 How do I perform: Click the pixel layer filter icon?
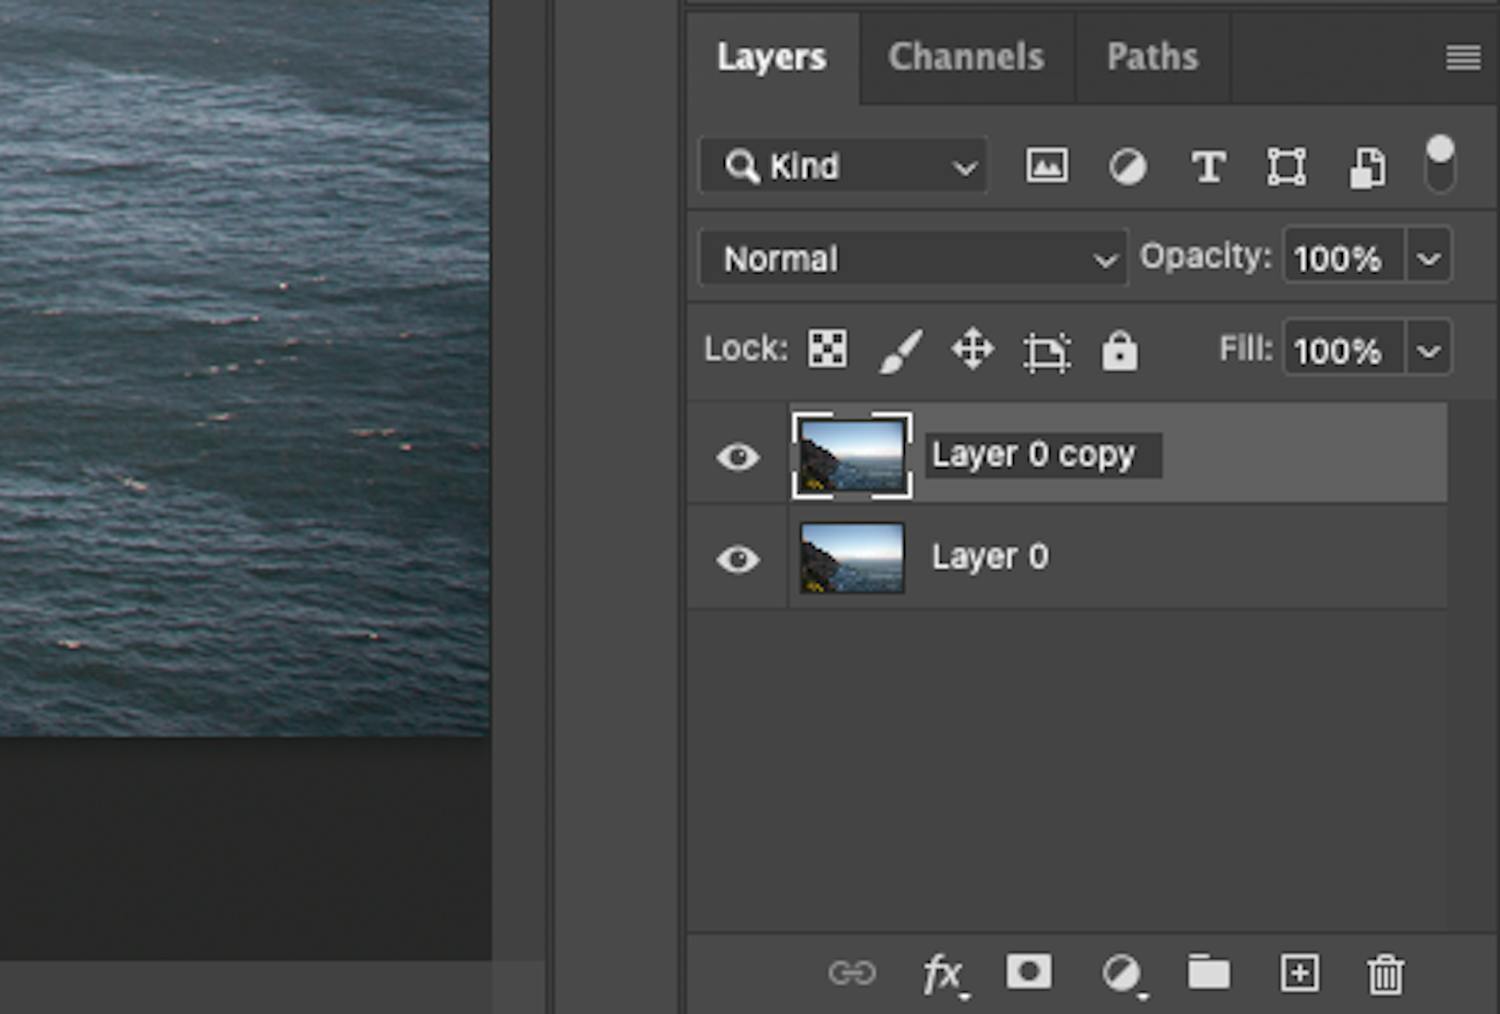tap(1046, 166)
